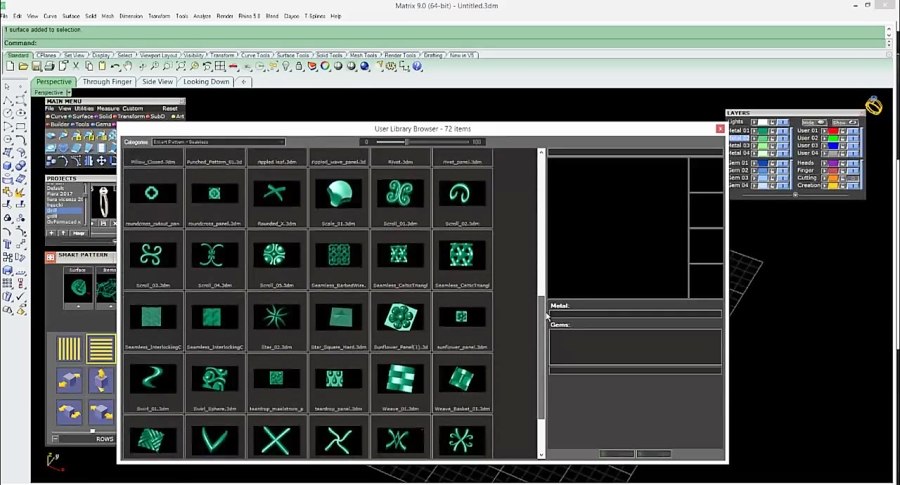Open Perspective viewport label dropdown arrow
This screenshot has width=900, height=485.
click(x=68, y=92)
